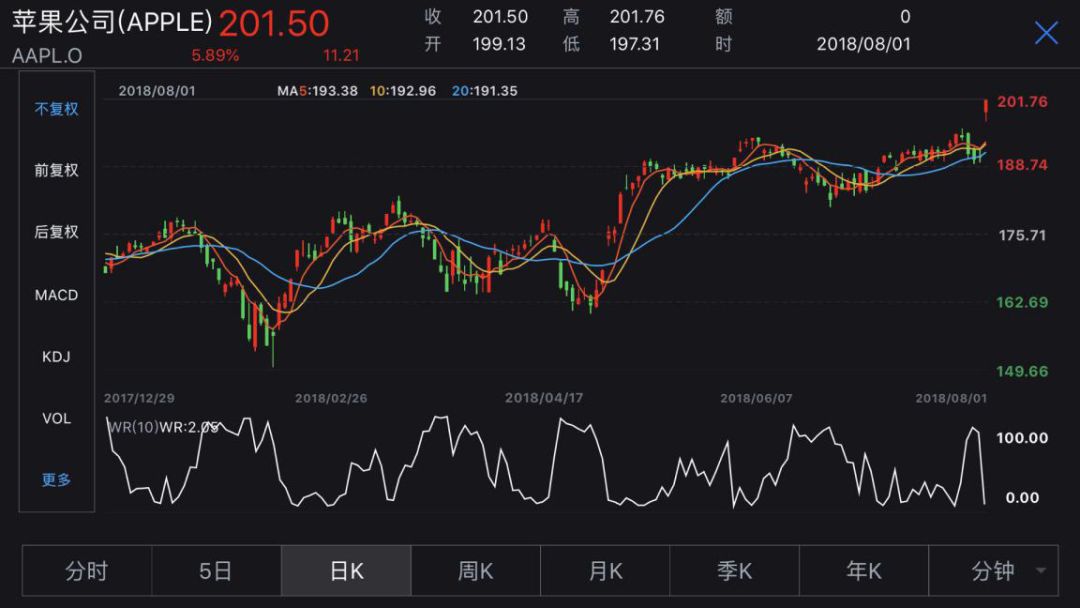Switch to 周K weekly chart tab
This screenshot has height=608, width=1080.
click(475, 571)
